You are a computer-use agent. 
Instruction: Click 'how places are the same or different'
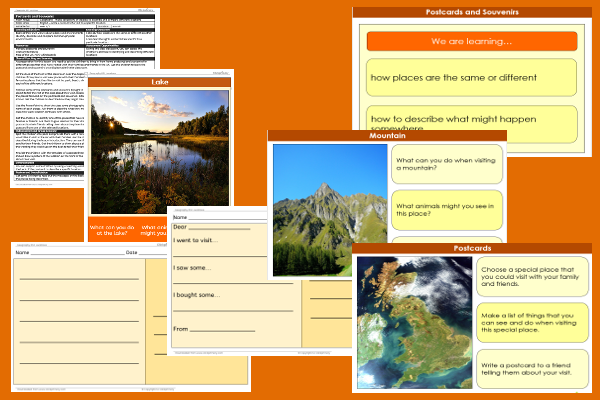pyautogui.click(x=471, y=77)
